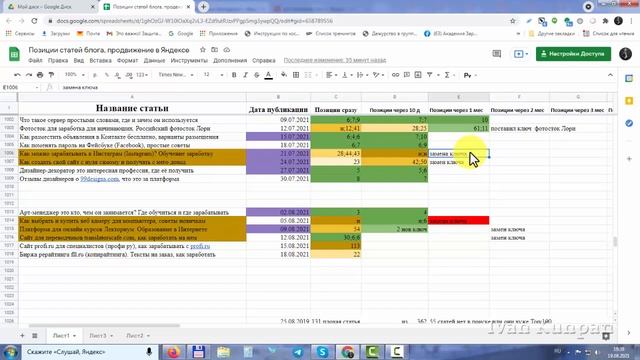Show all sheets list icon
The image size is (640, 360).
35,336
